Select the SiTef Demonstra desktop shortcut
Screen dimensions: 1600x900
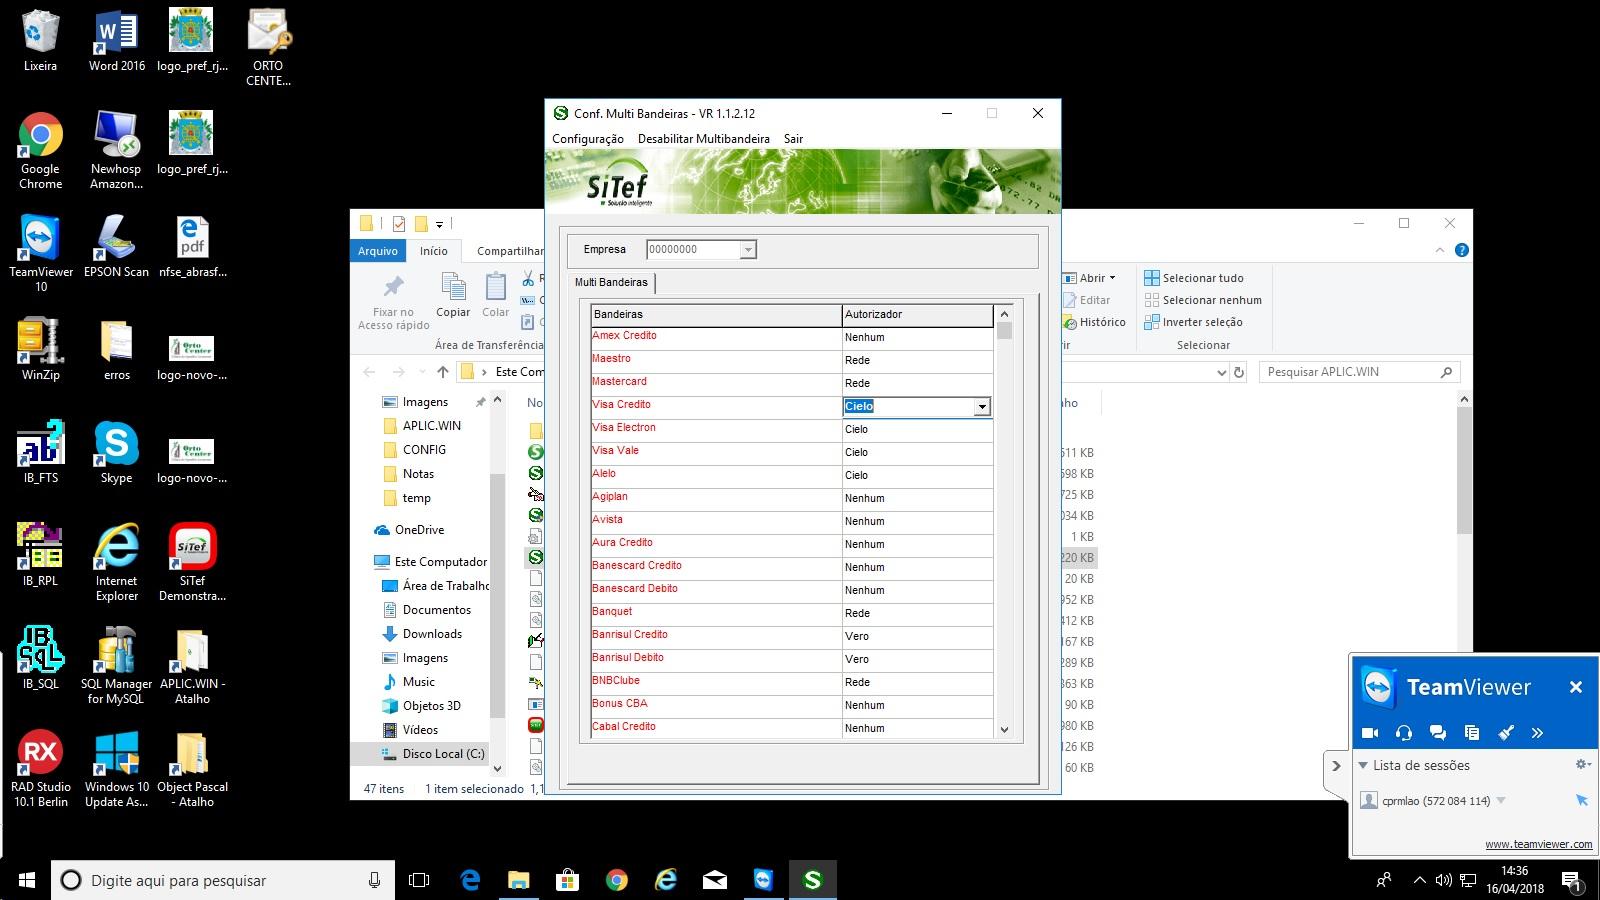point(192,563)
